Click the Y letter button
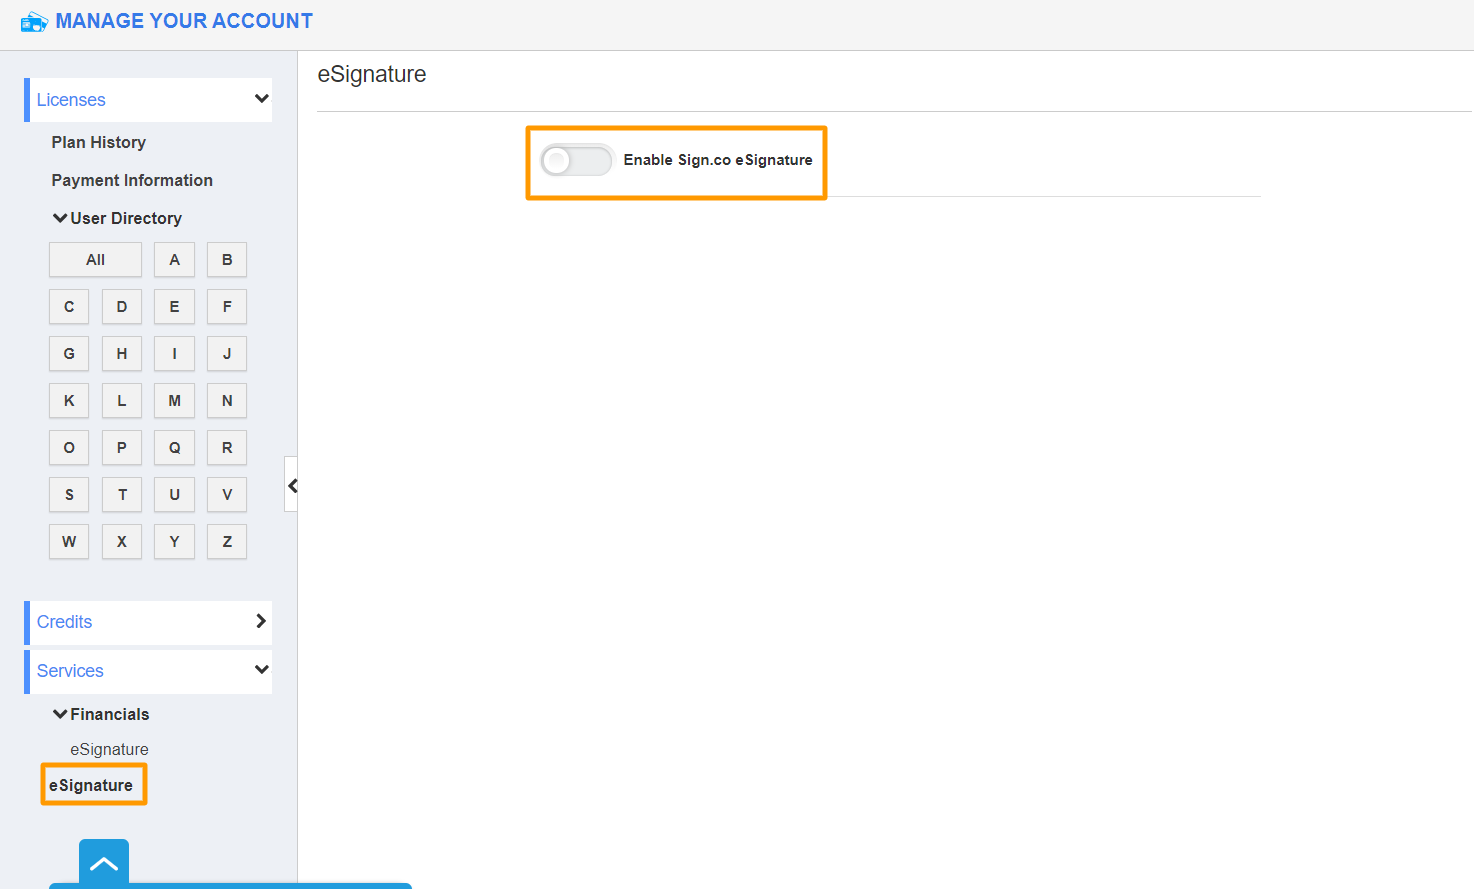The image size is (1474, 889). pyautogui.click(x=174, y=542)
